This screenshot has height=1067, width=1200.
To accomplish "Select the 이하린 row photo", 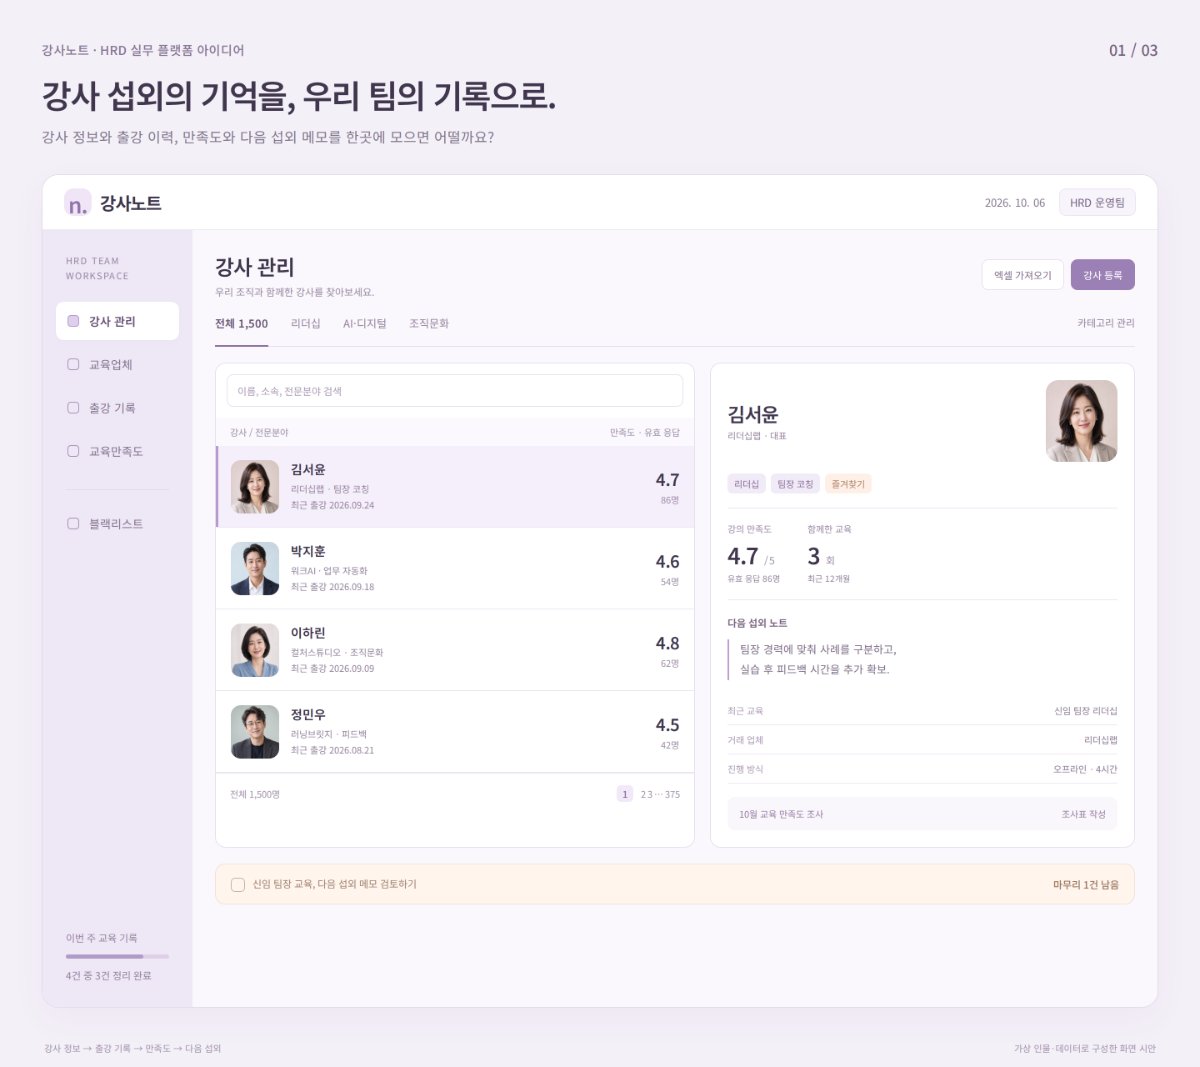I will [x=255, y=650].
